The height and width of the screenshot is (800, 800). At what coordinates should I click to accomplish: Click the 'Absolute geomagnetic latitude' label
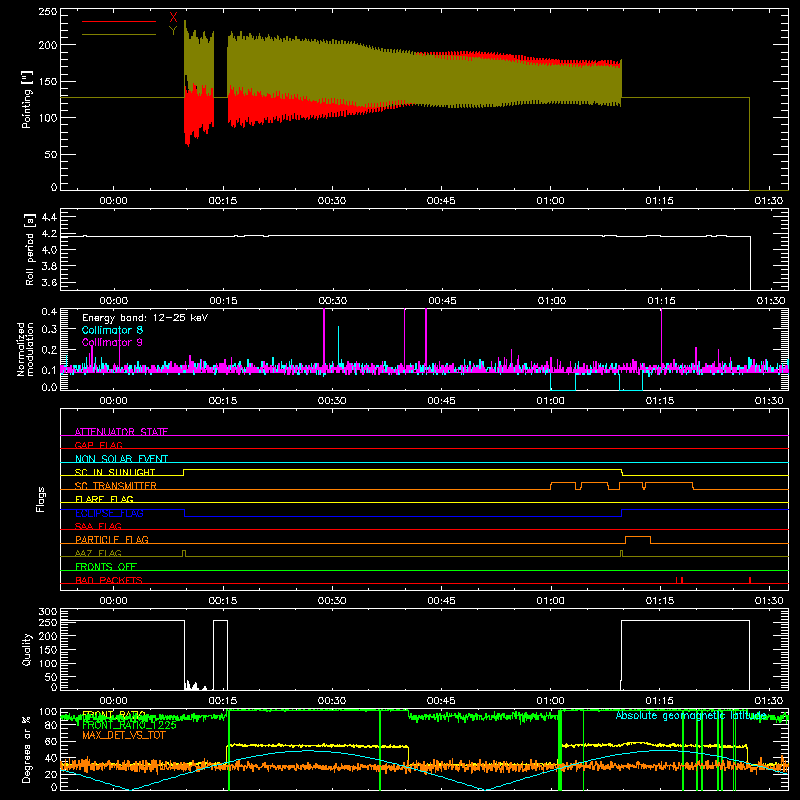[x=690, y=716]
